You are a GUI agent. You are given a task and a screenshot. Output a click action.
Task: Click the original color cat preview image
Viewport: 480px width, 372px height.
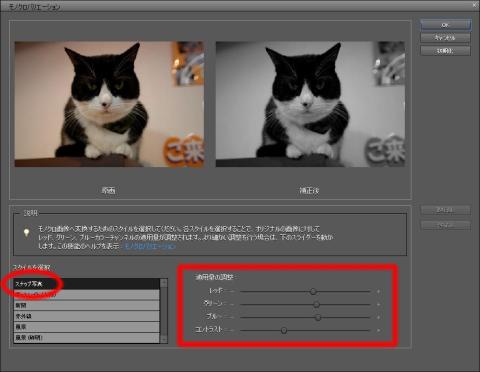109,104
